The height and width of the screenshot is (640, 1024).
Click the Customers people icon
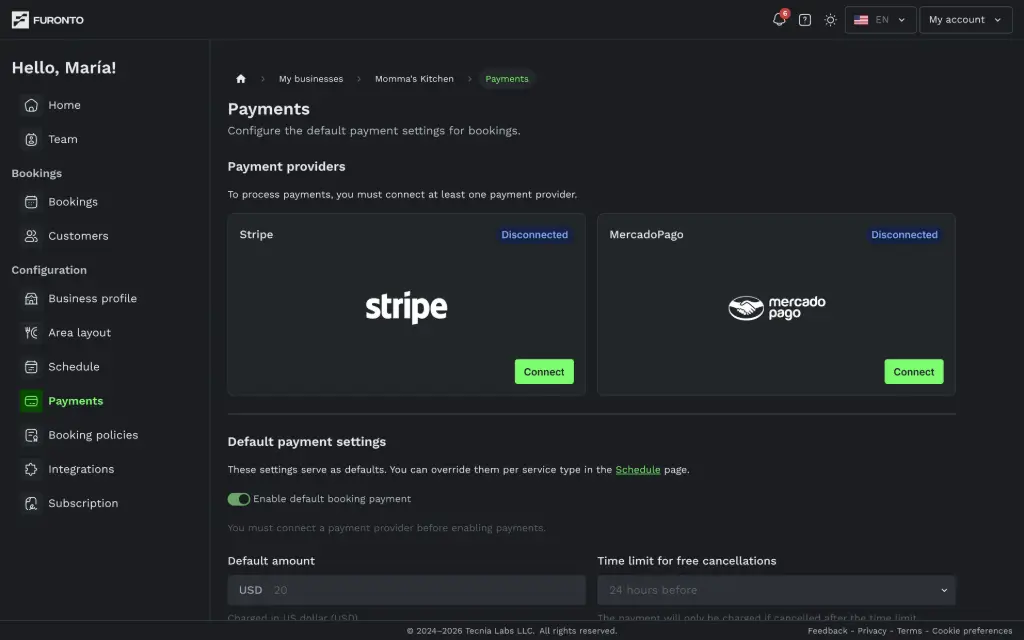click(x=31, y=236)
